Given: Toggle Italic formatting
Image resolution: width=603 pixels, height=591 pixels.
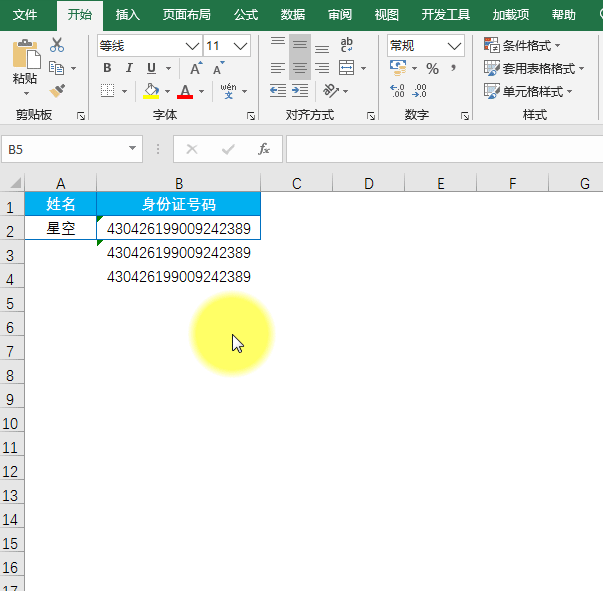Looking at the screenshot, I should 129,68.
